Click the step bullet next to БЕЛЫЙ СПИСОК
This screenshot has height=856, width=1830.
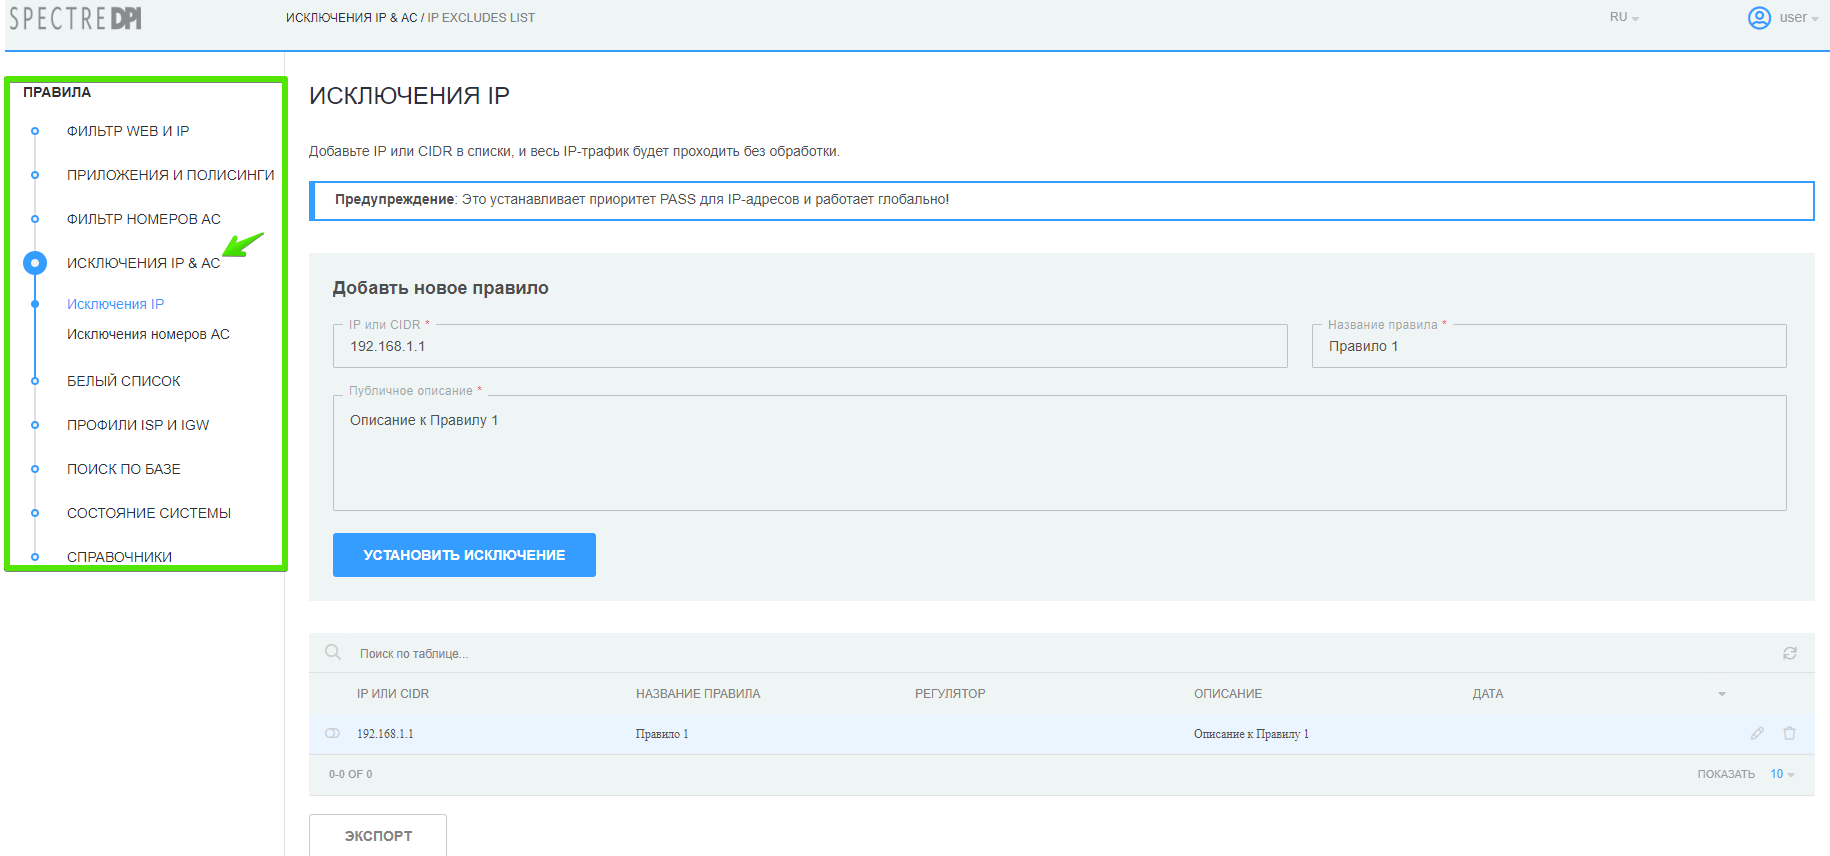pyautogui.click(x=35, y=381)
